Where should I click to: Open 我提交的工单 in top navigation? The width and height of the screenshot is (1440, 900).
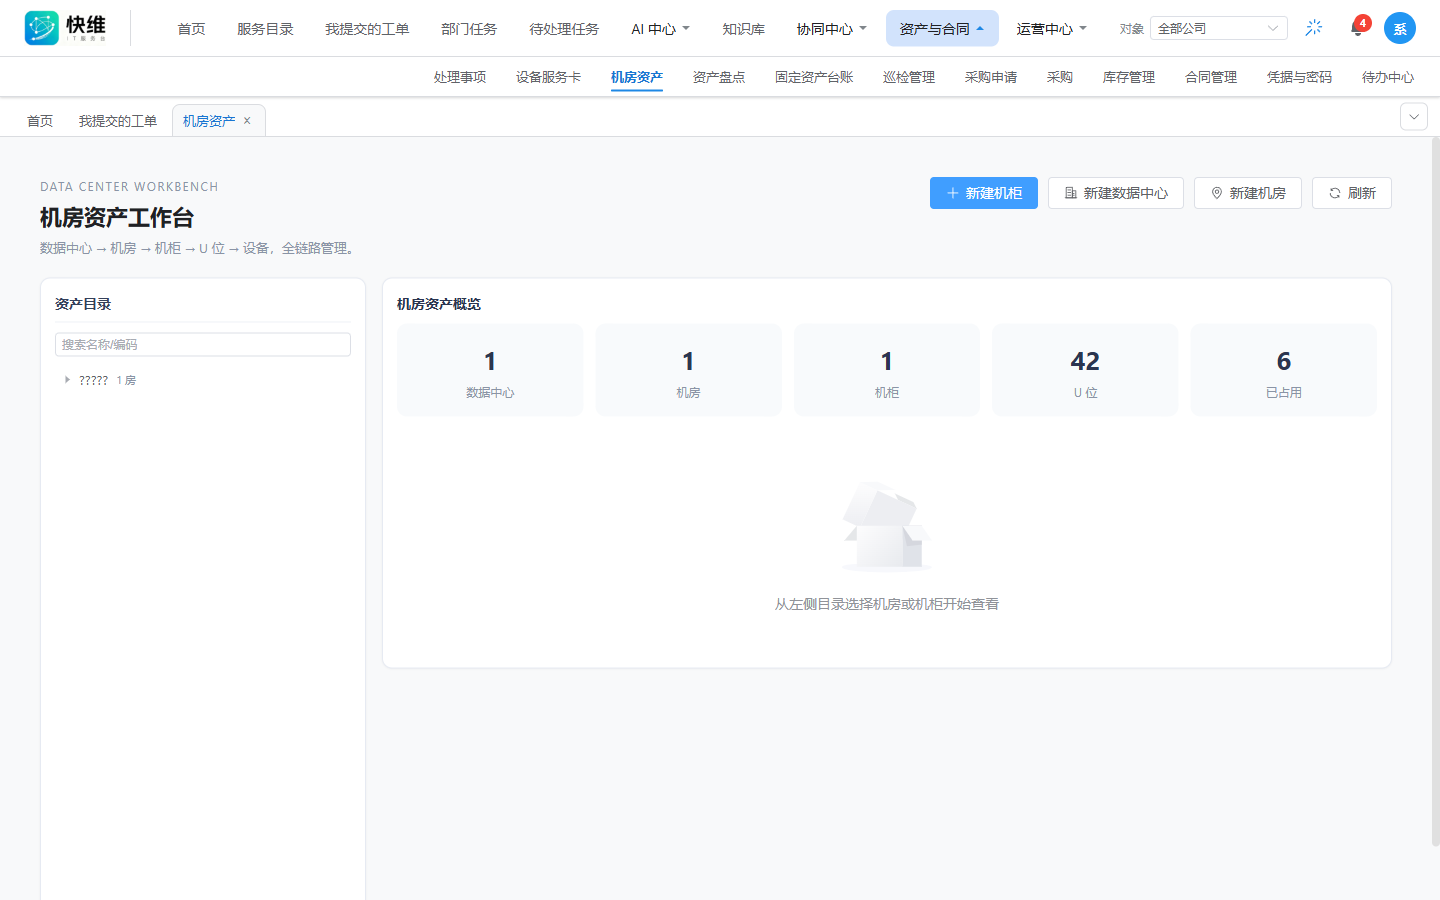(367, 29)
